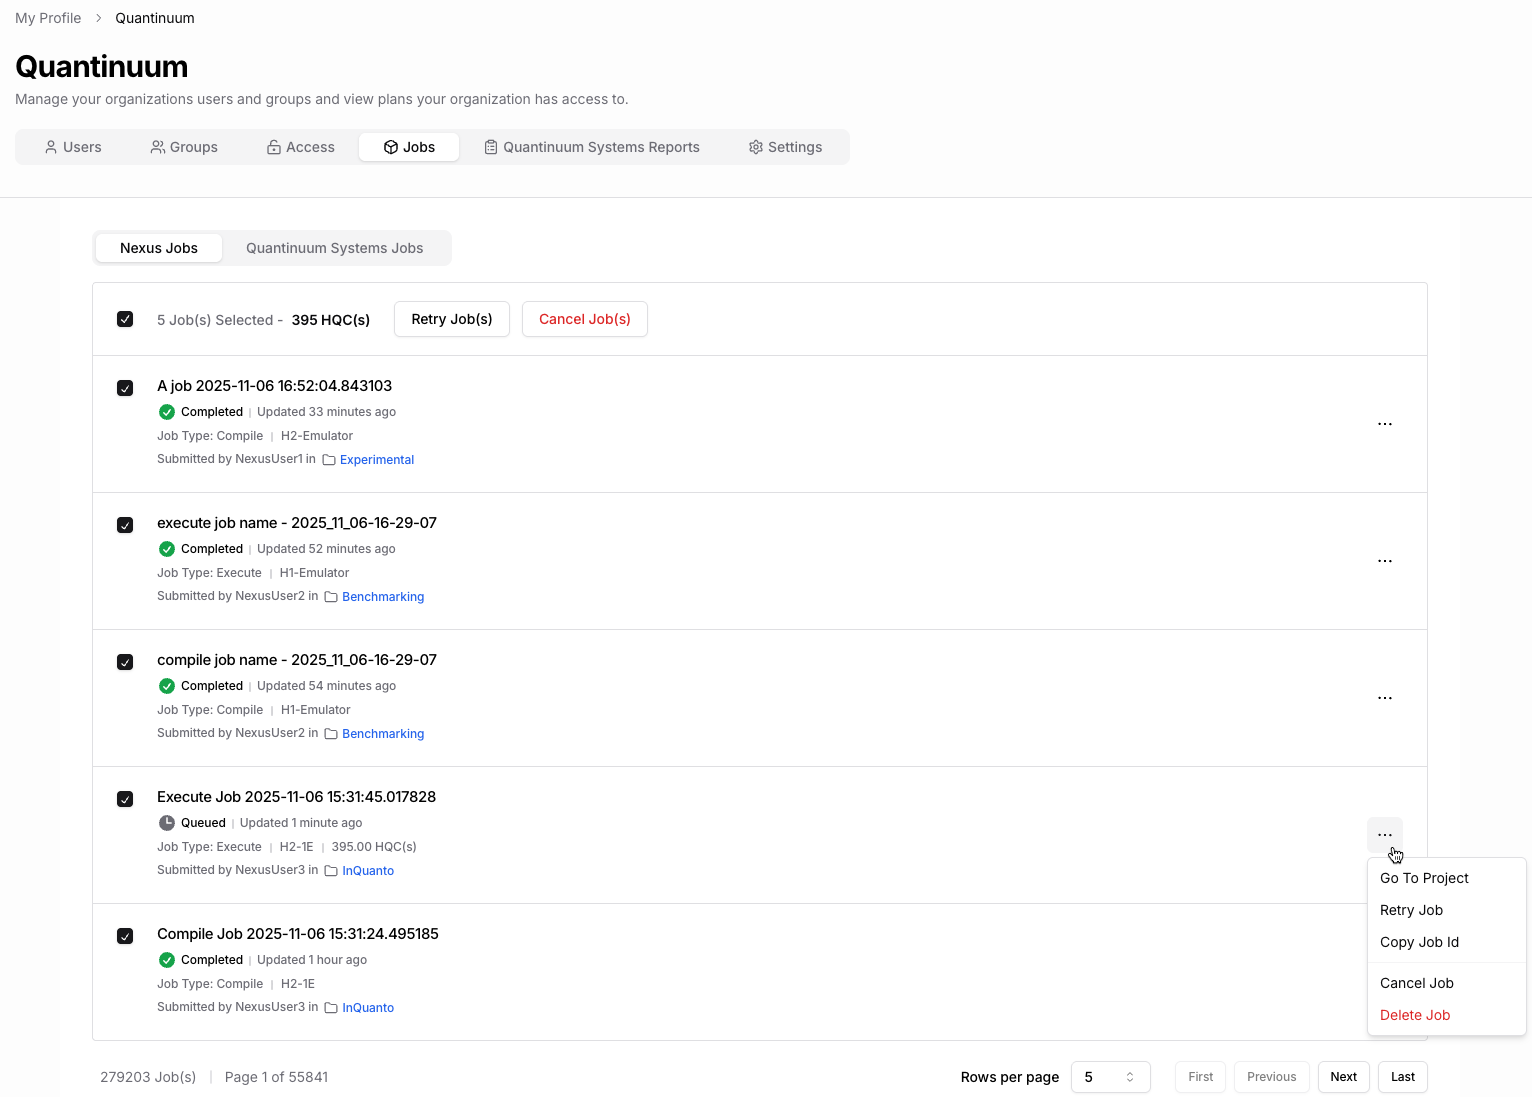This screenshot has width=1532, height=1097.
Task: Uncheck the queued Execute Job checkbox
Action: 125,799
